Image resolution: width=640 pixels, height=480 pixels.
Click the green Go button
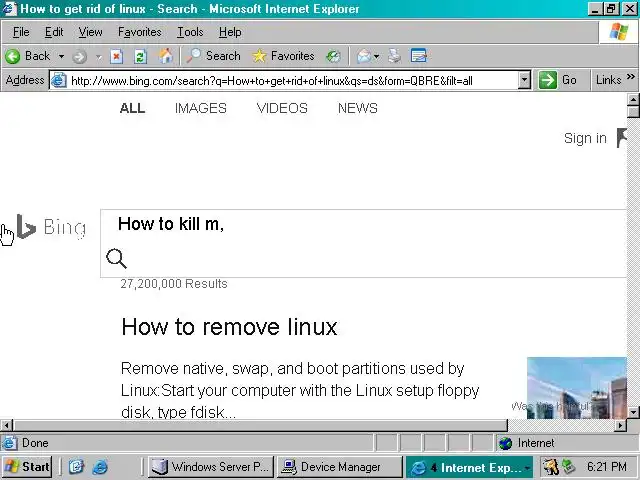(557, 80)
